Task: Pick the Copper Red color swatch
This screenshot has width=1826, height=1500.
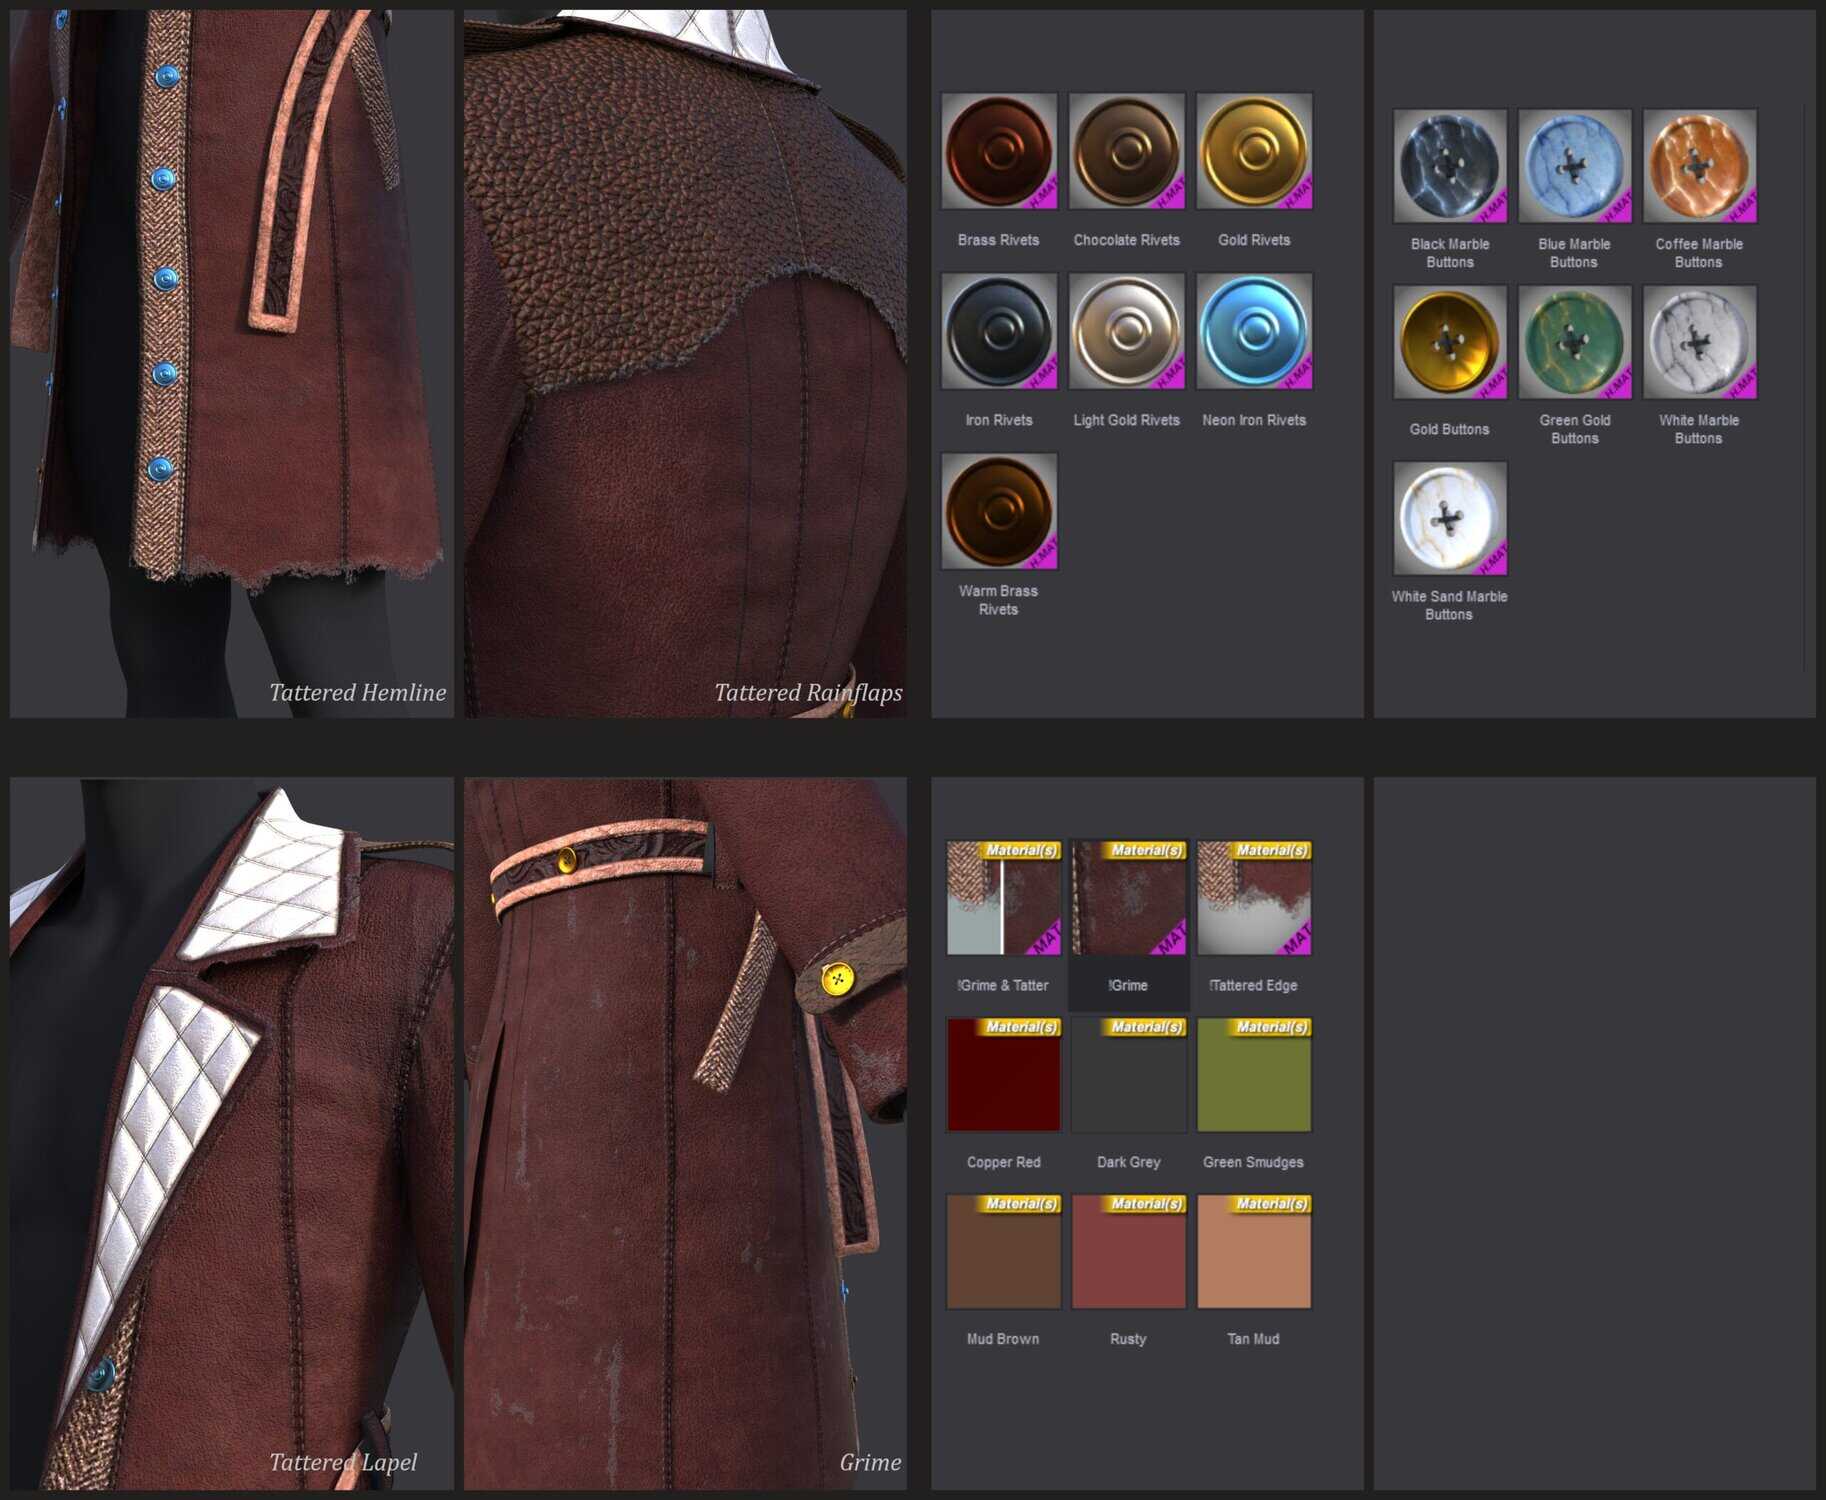Action: (1003, 1075)
